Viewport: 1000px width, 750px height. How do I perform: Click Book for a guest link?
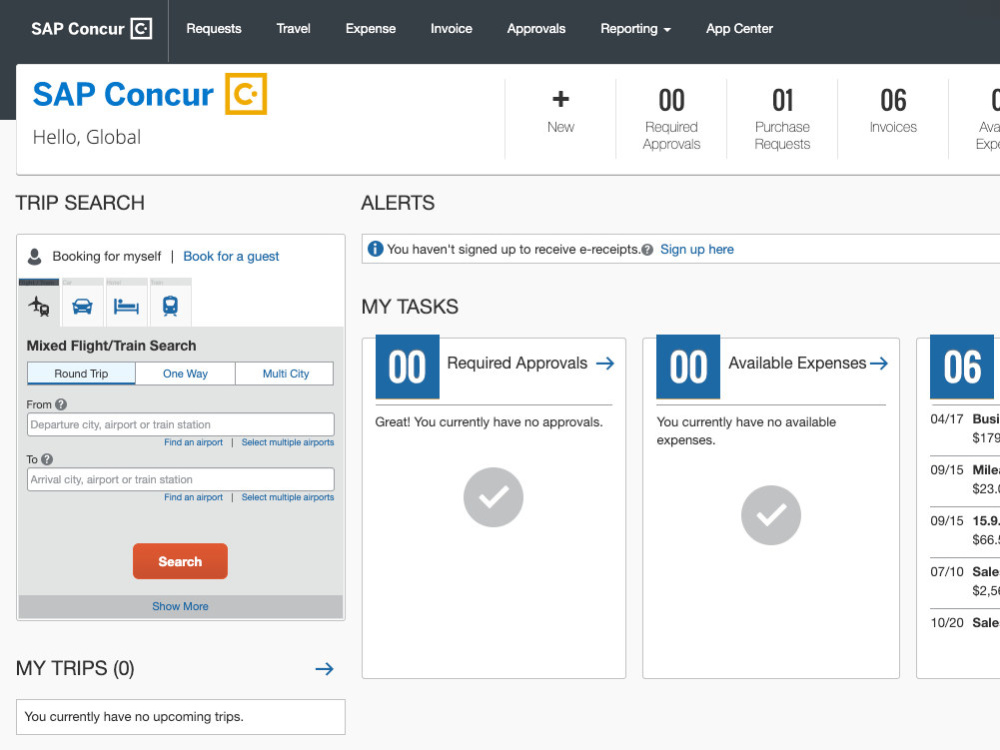pos(232,256)
